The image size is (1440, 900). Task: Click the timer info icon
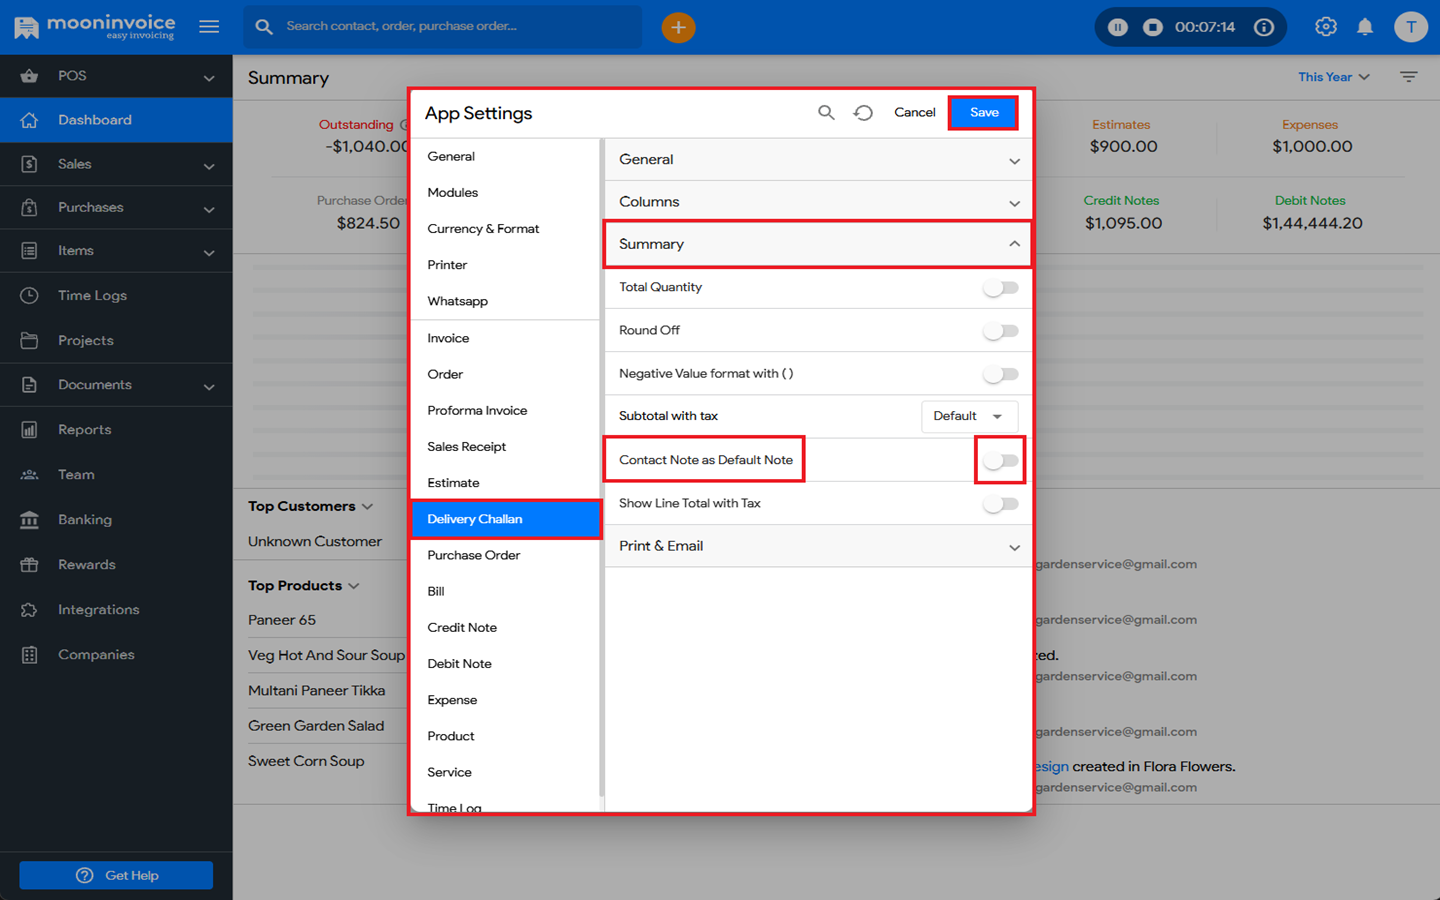coord(1264,28)
